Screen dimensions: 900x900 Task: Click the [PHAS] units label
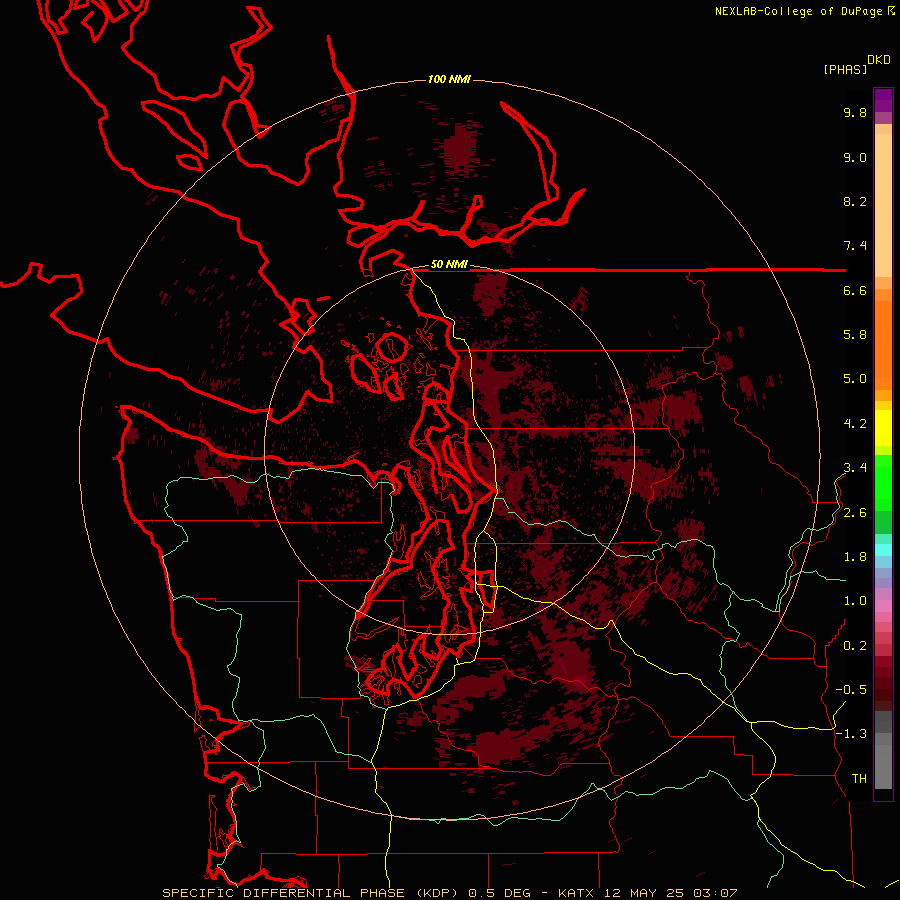(x=845, y=69)
